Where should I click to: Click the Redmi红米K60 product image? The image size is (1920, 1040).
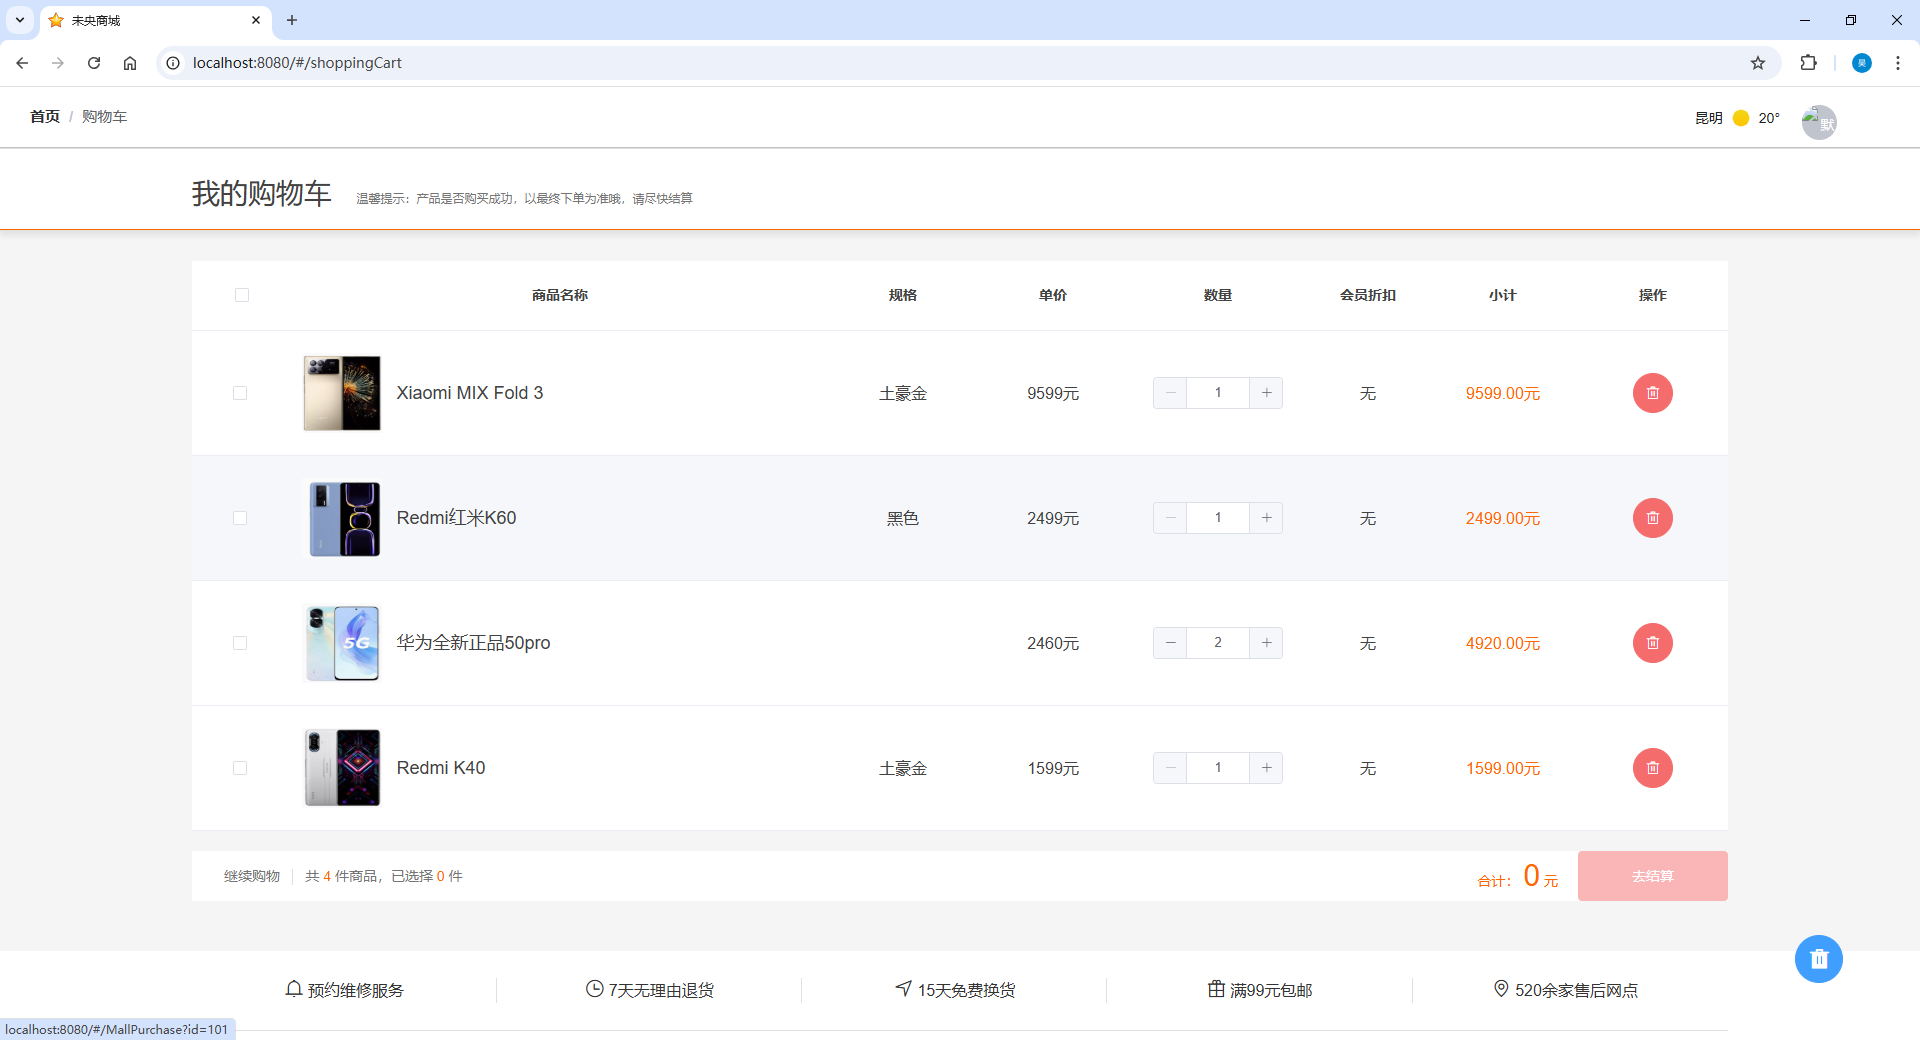(x=342, y=518)
